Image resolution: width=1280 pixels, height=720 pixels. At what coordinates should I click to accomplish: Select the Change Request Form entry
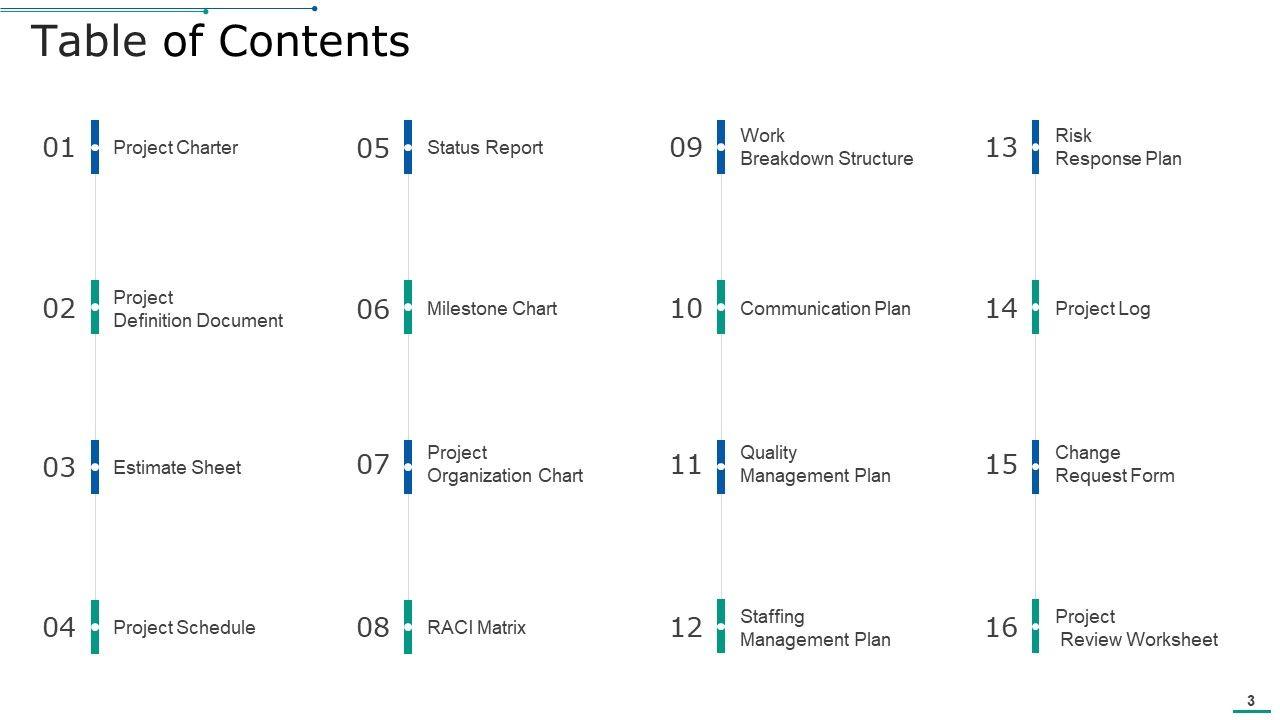click(1114, 465)
